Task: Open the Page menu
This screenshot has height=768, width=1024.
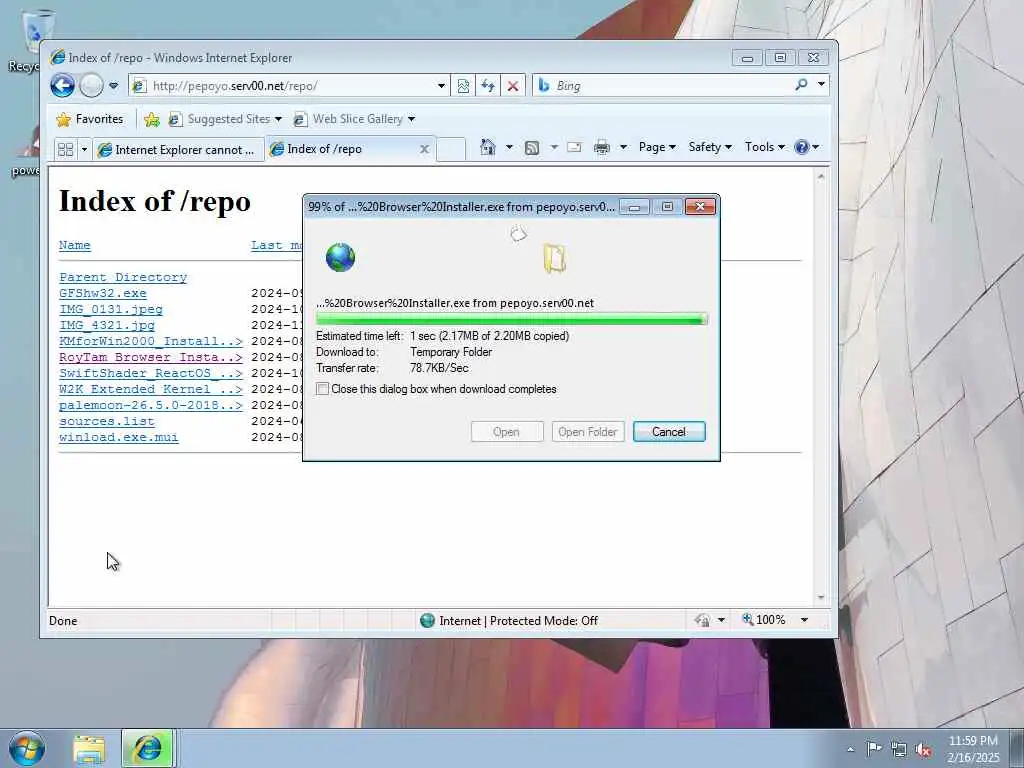Action: tap(657, 147)
